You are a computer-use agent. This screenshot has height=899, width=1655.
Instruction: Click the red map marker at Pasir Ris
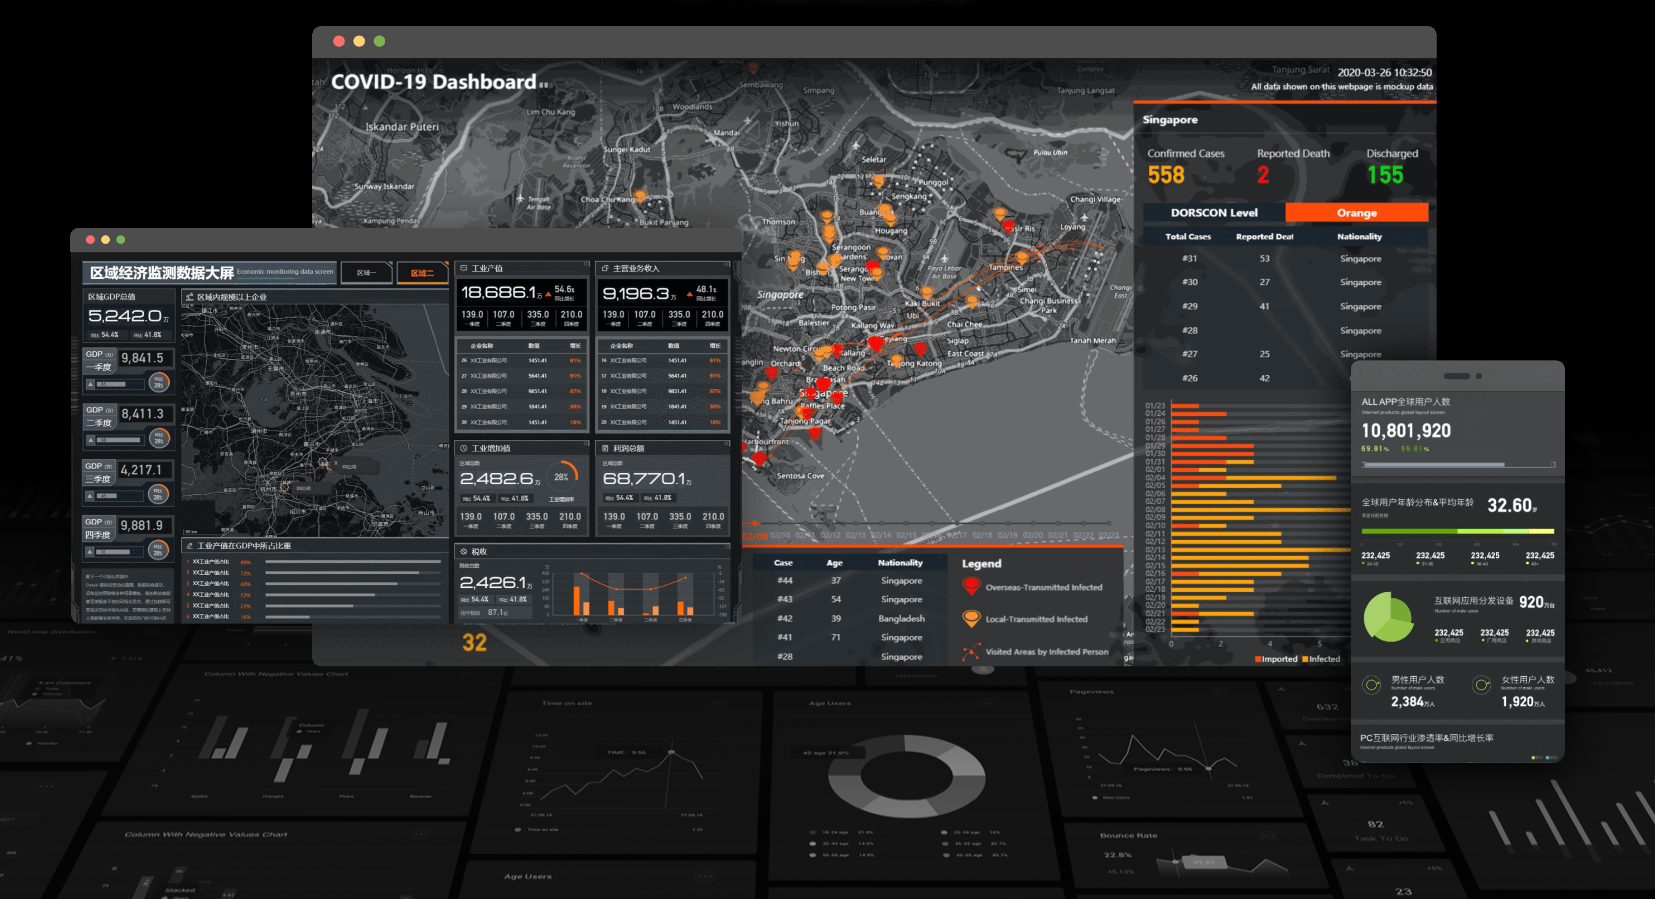click(x=1009, y=227)
